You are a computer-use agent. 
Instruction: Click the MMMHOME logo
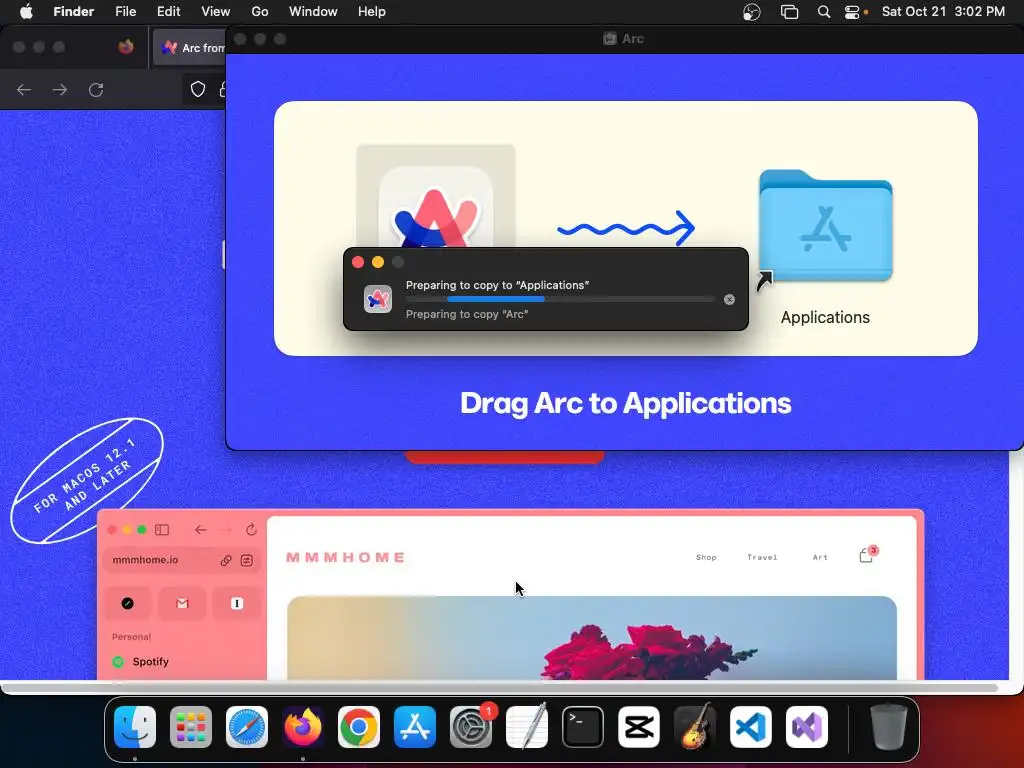[345, 558]
